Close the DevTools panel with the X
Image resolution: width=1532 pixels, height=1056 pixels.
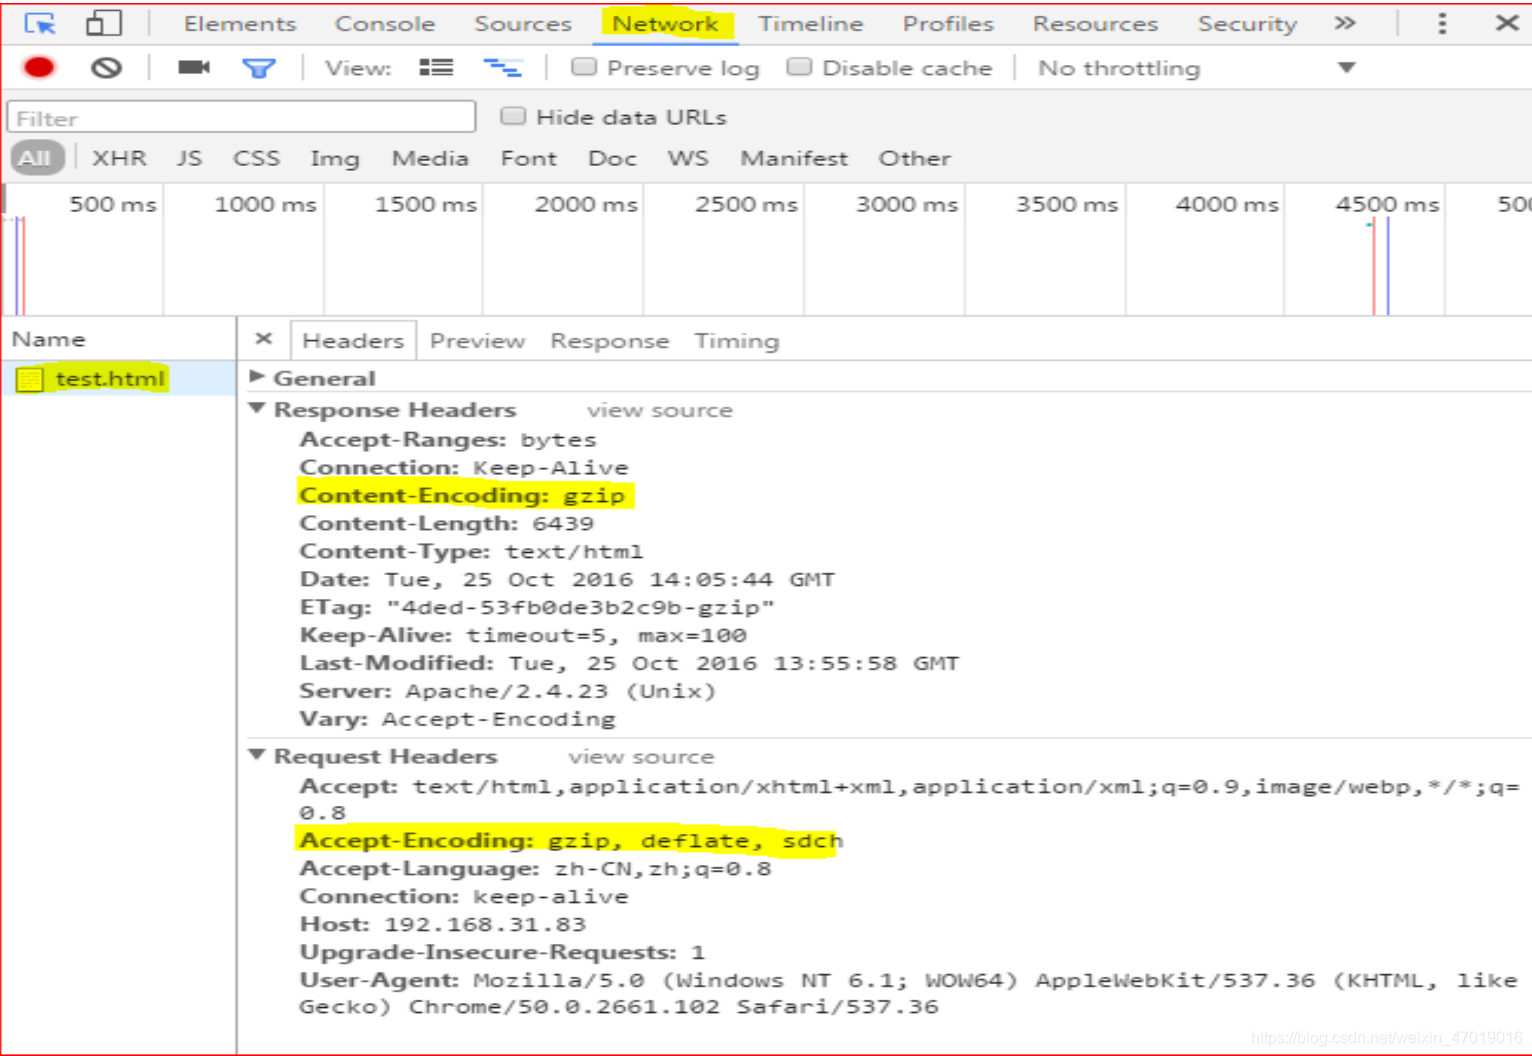[x=1507, y=23]
